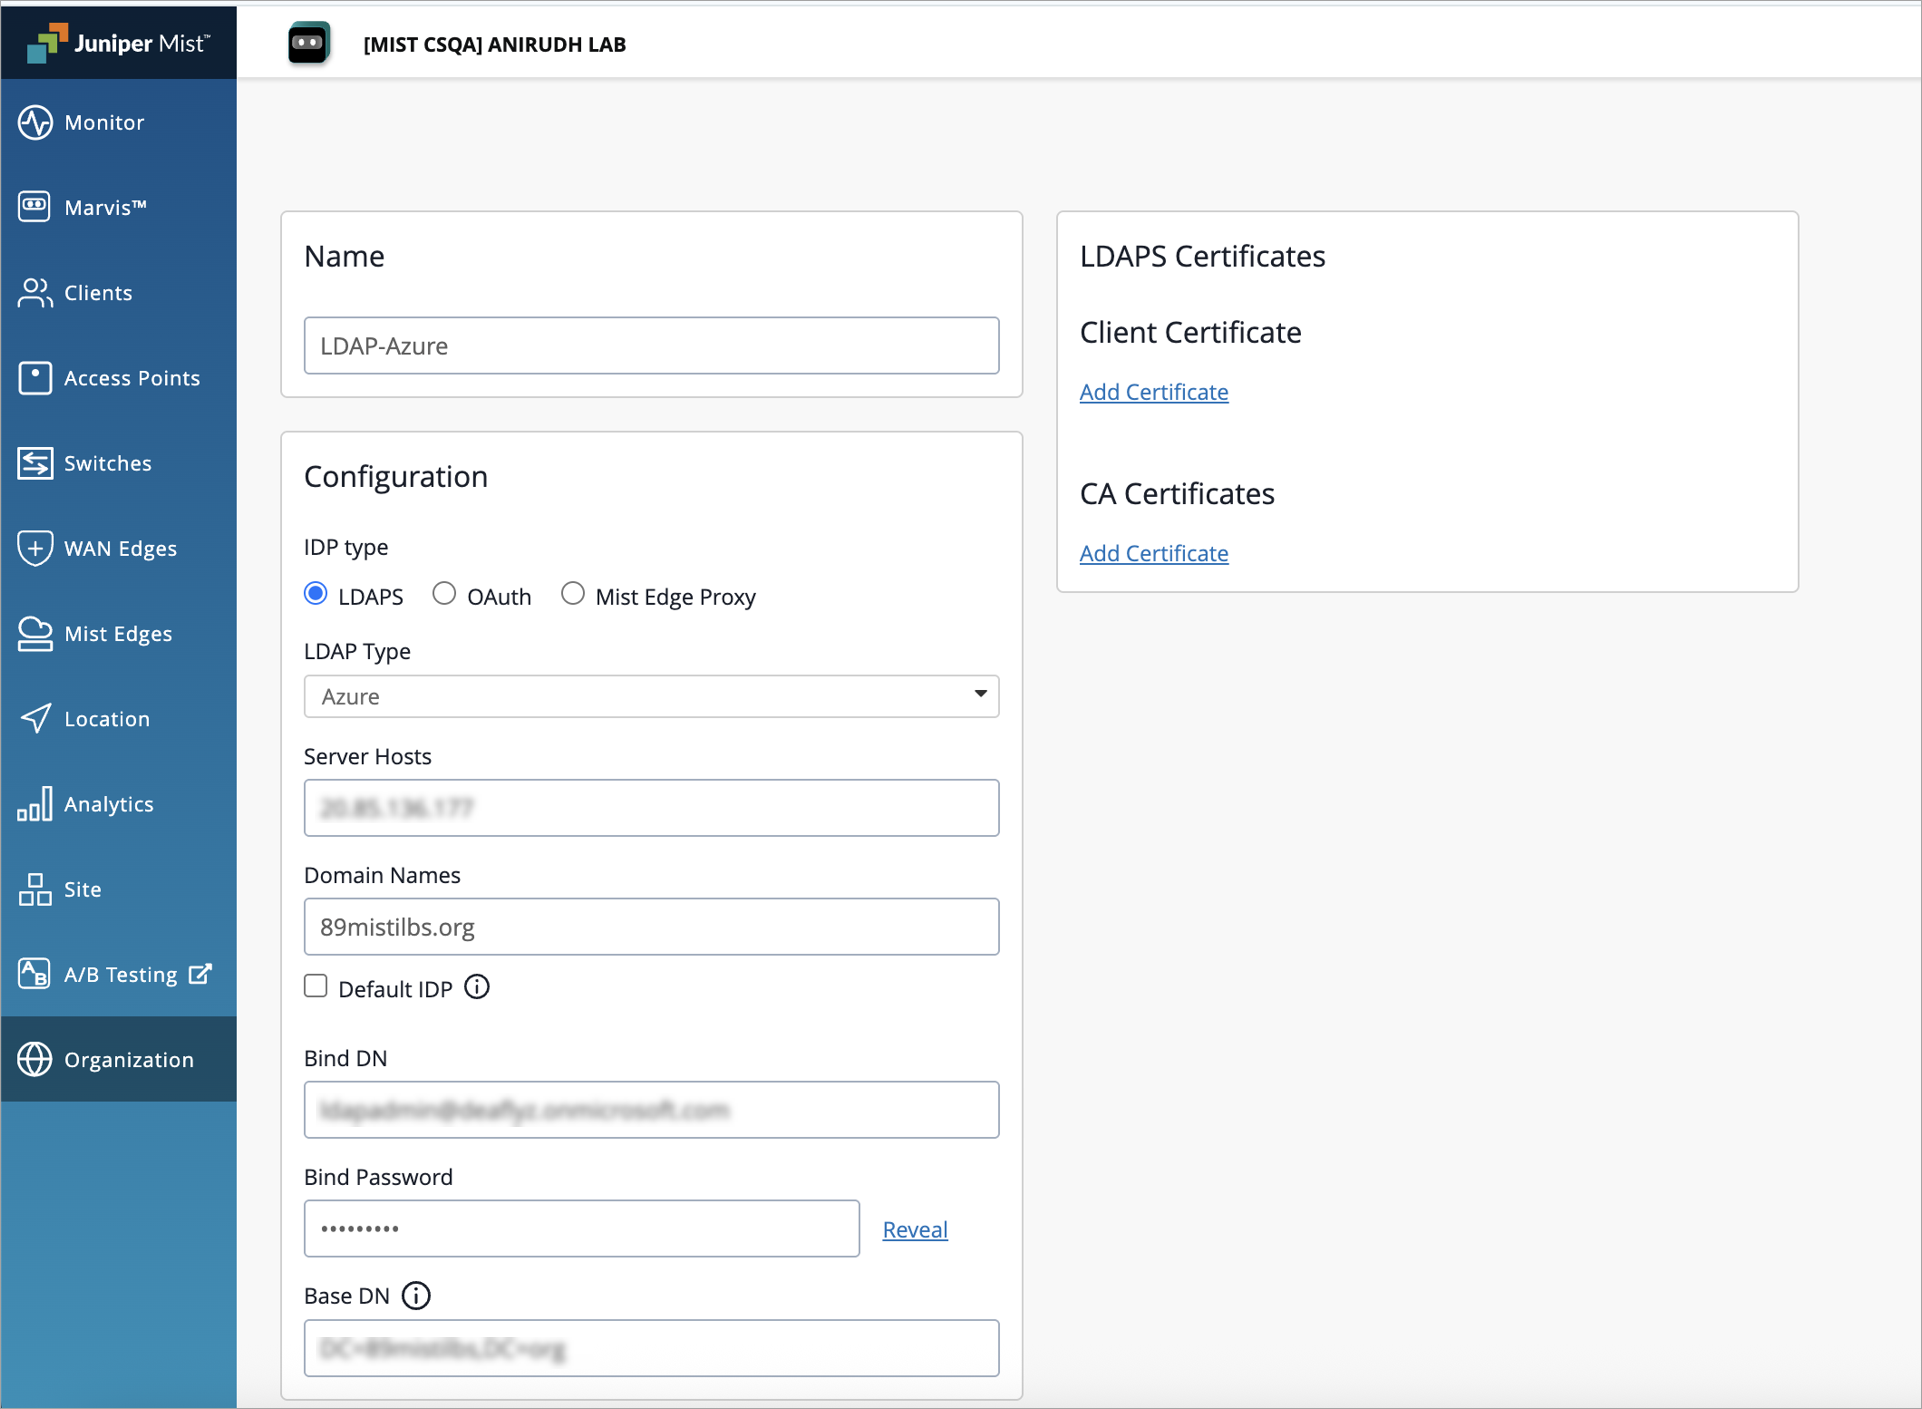Select the OAuth IDP type
The height and width of the screenshot is (1409, 1922).
[444, 594]
